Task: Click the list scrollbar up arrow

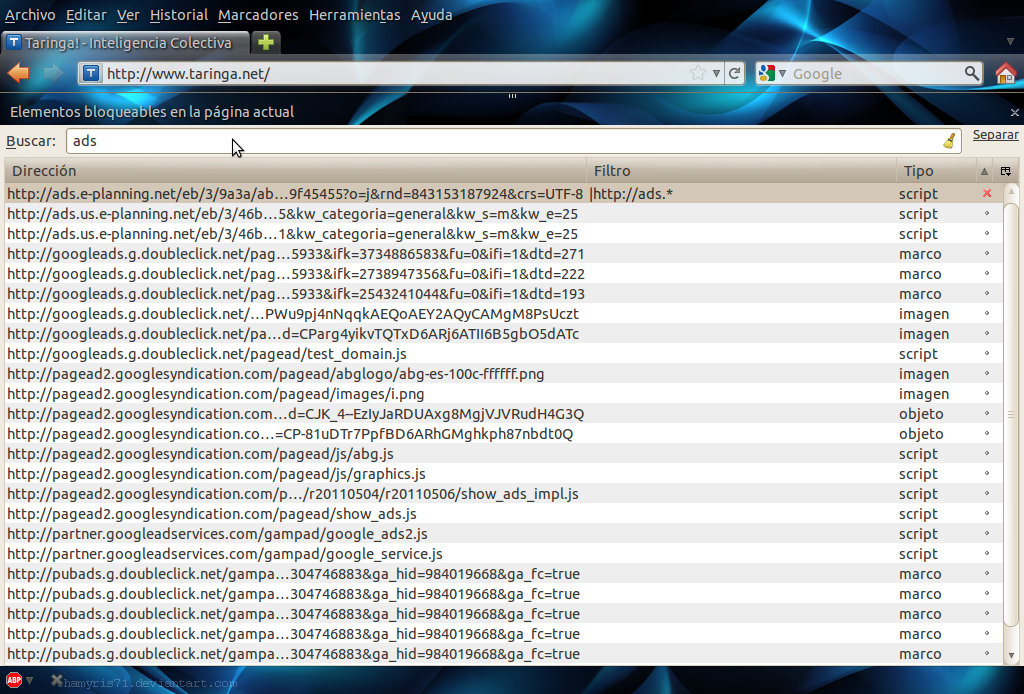Action: point(1011,191)
